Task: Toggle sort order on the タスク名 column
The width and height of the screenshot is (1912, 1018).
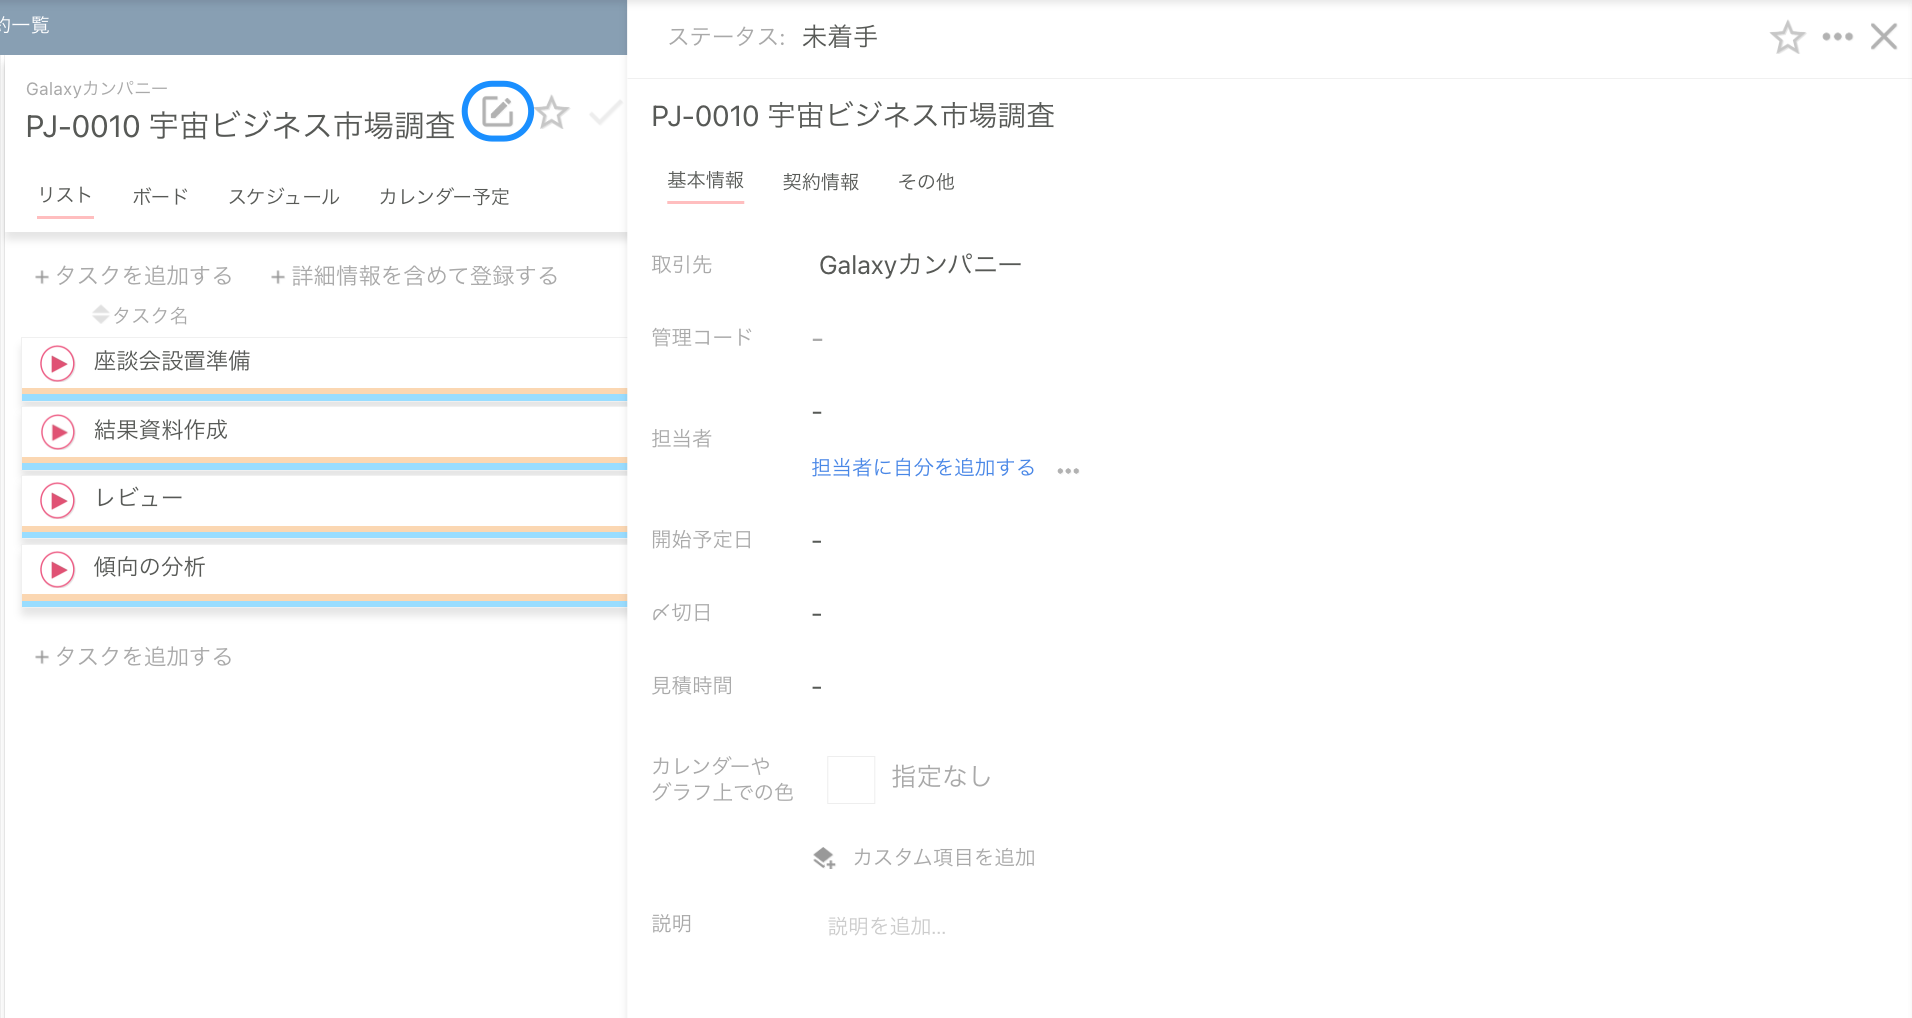Action: point(101,314)
